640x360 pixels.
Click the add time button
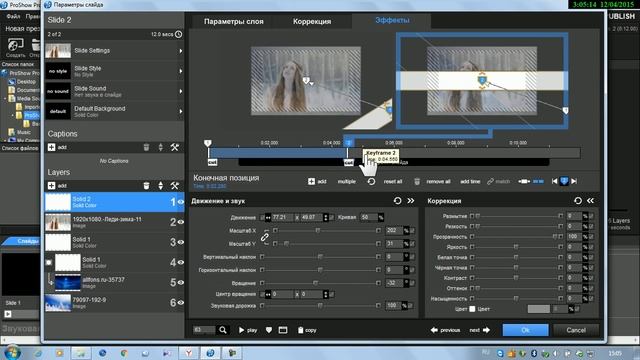point(470,181)
